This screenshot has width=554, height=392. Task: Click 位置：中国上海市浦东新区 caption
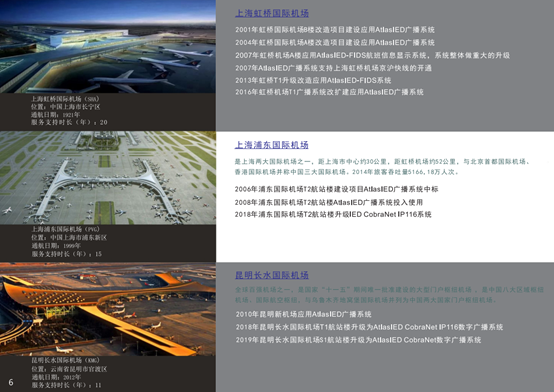[69, 238]
